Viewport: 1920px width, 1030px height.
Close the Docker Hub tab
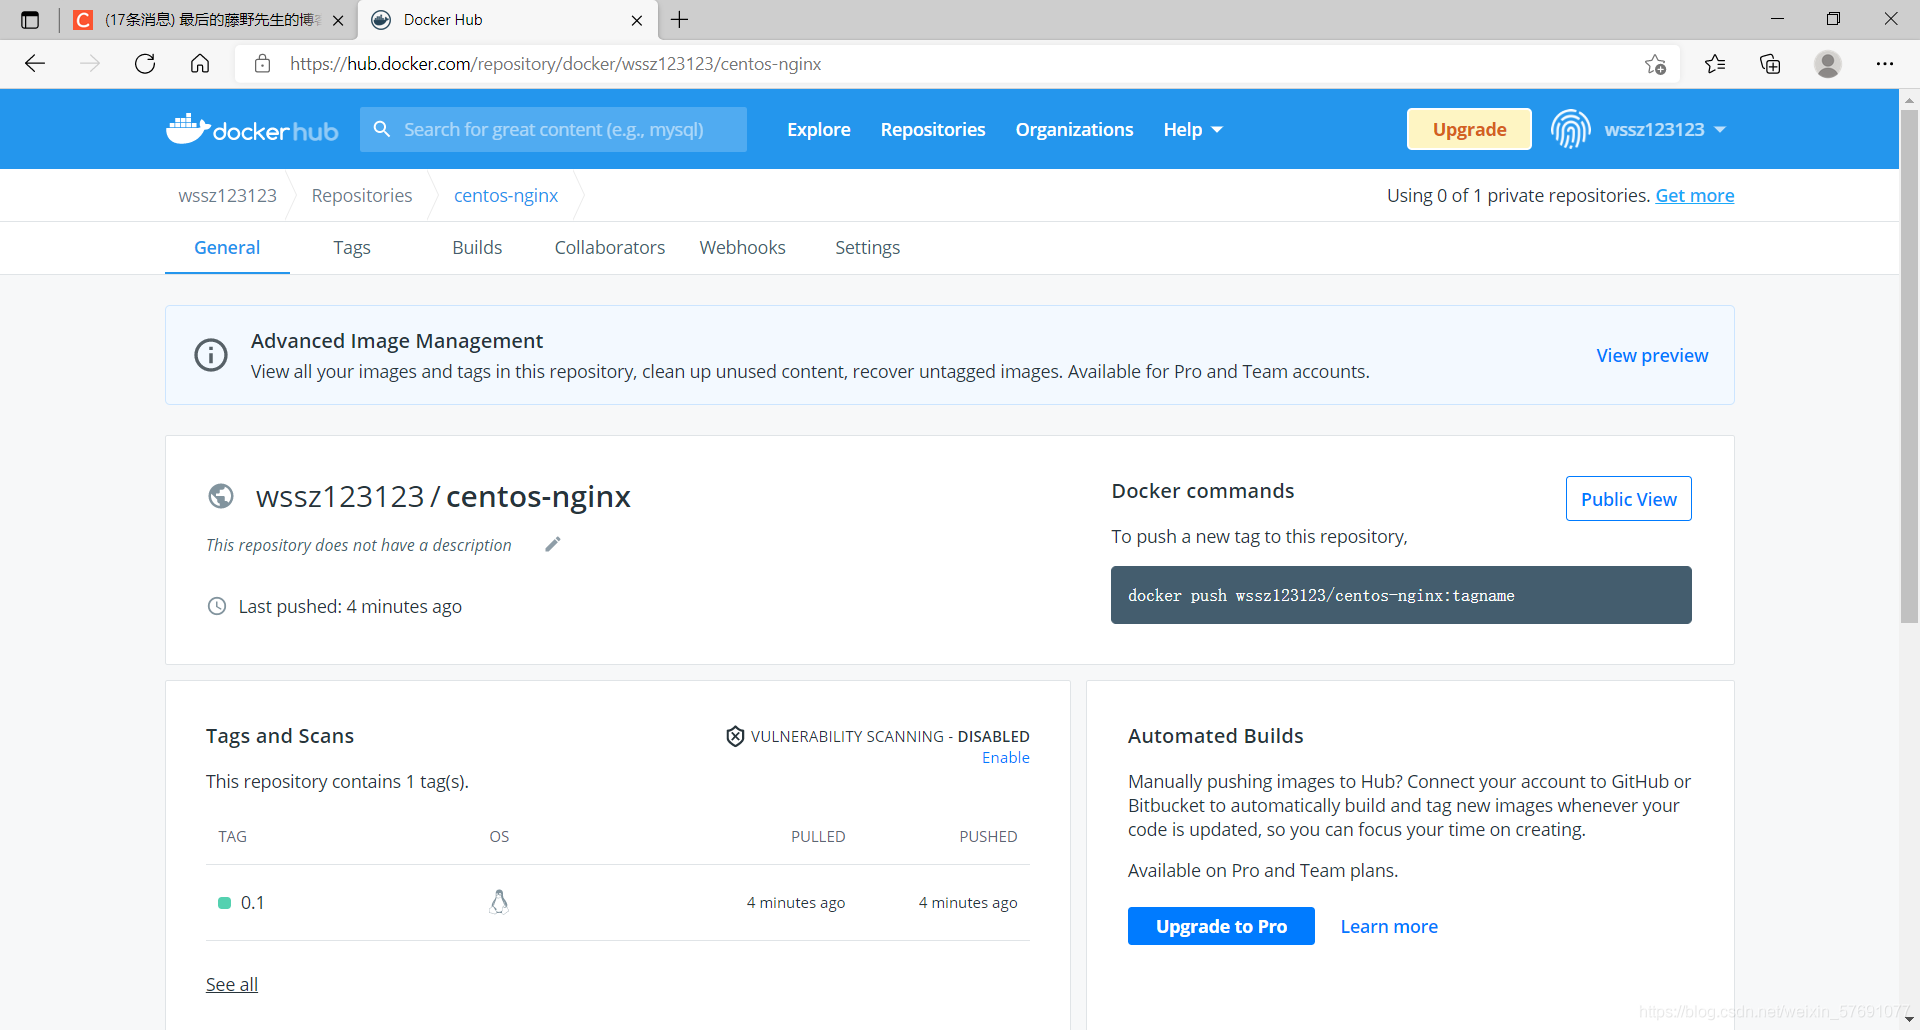[x=637, y=20]
